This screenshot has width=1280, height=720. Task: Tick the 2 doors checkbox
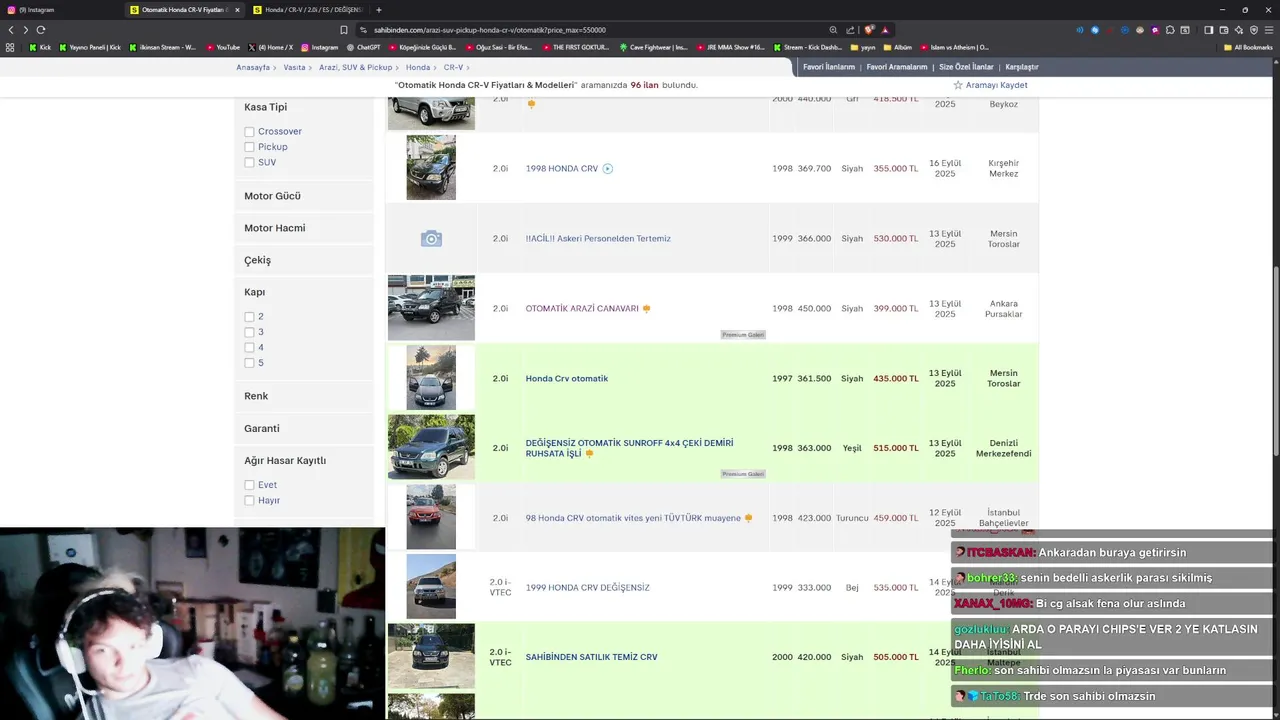tap(249, 317)
